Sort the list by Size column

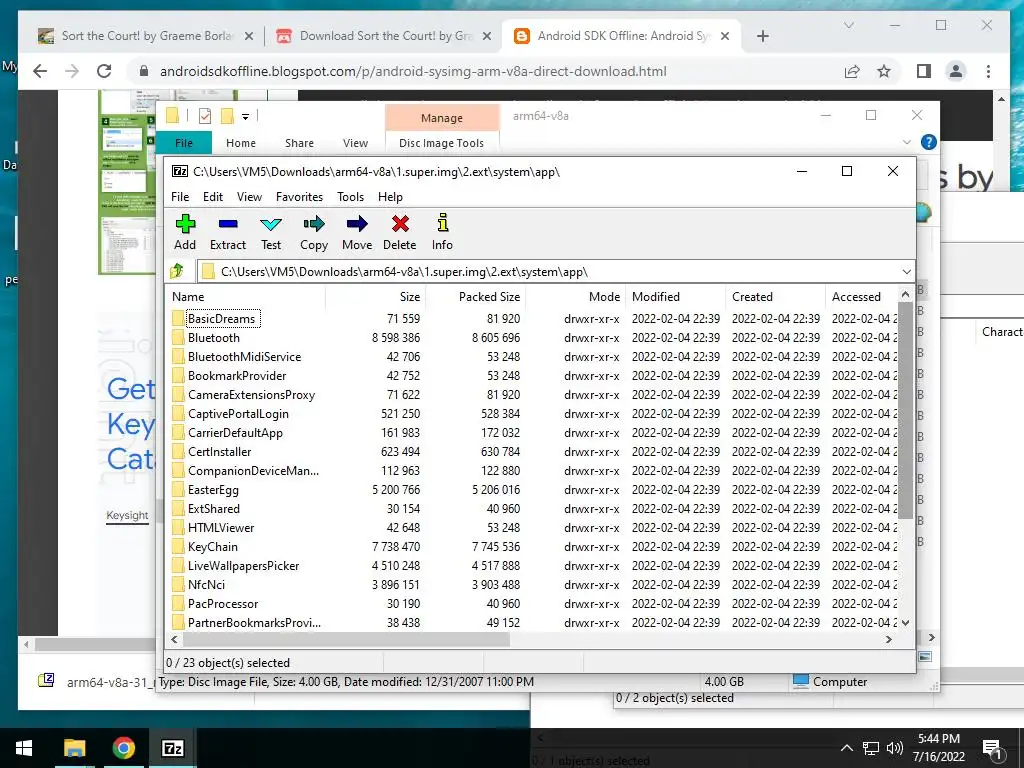coord(376,296)
